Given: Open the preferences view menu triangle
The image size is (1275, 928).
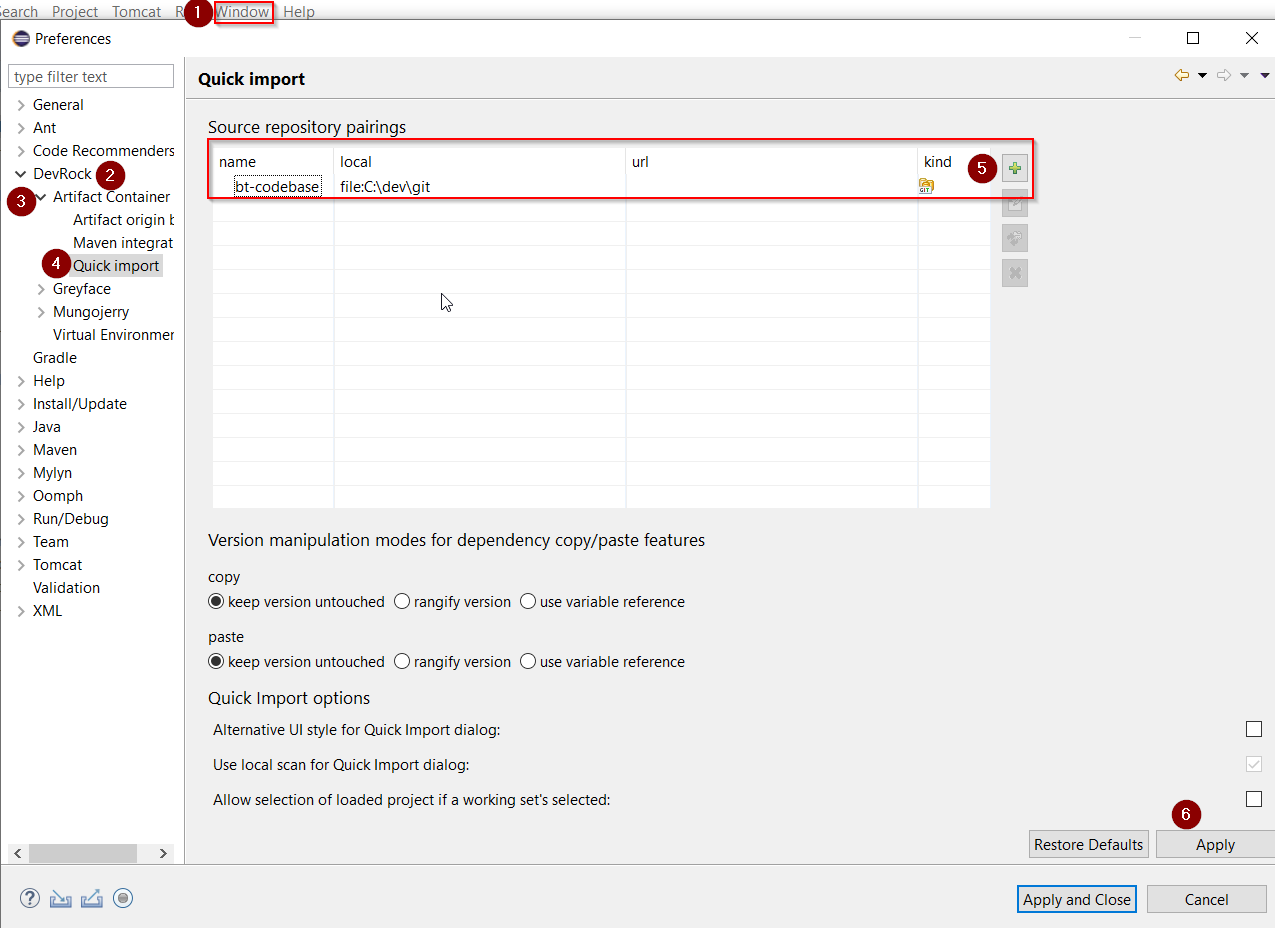Looking at the screenshot, I should [x=1265, y=76].
